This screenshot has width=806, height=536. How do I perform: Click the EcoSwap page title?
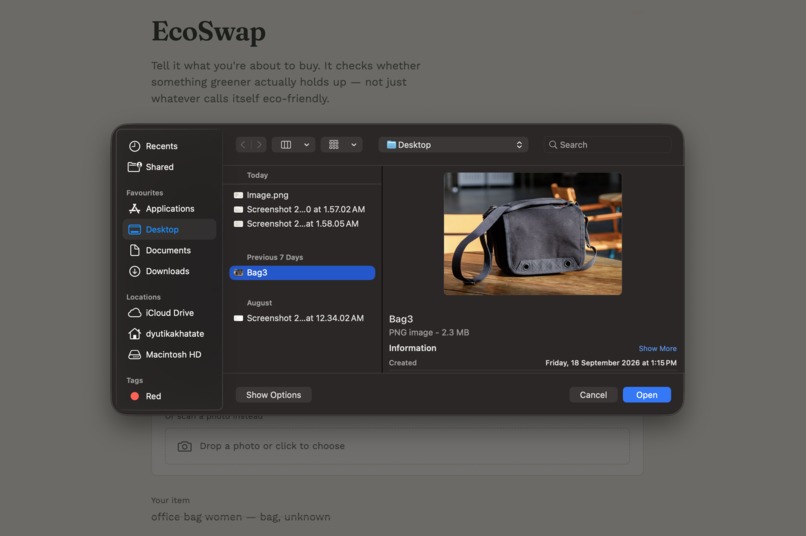tap(209, 31)
